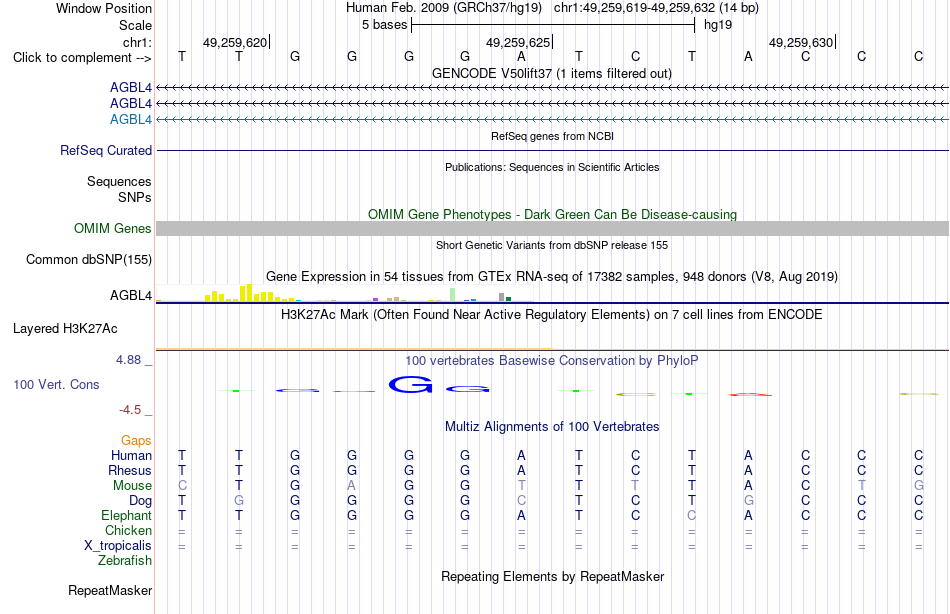
Task: Click the 'Click to complement -->' label
Action: pos(82,58)
